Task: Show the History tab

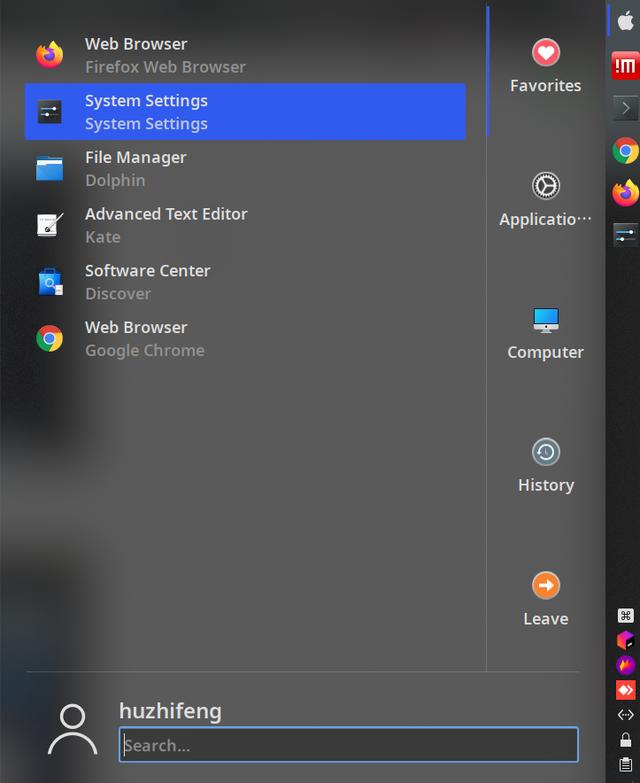Action: 546,466
